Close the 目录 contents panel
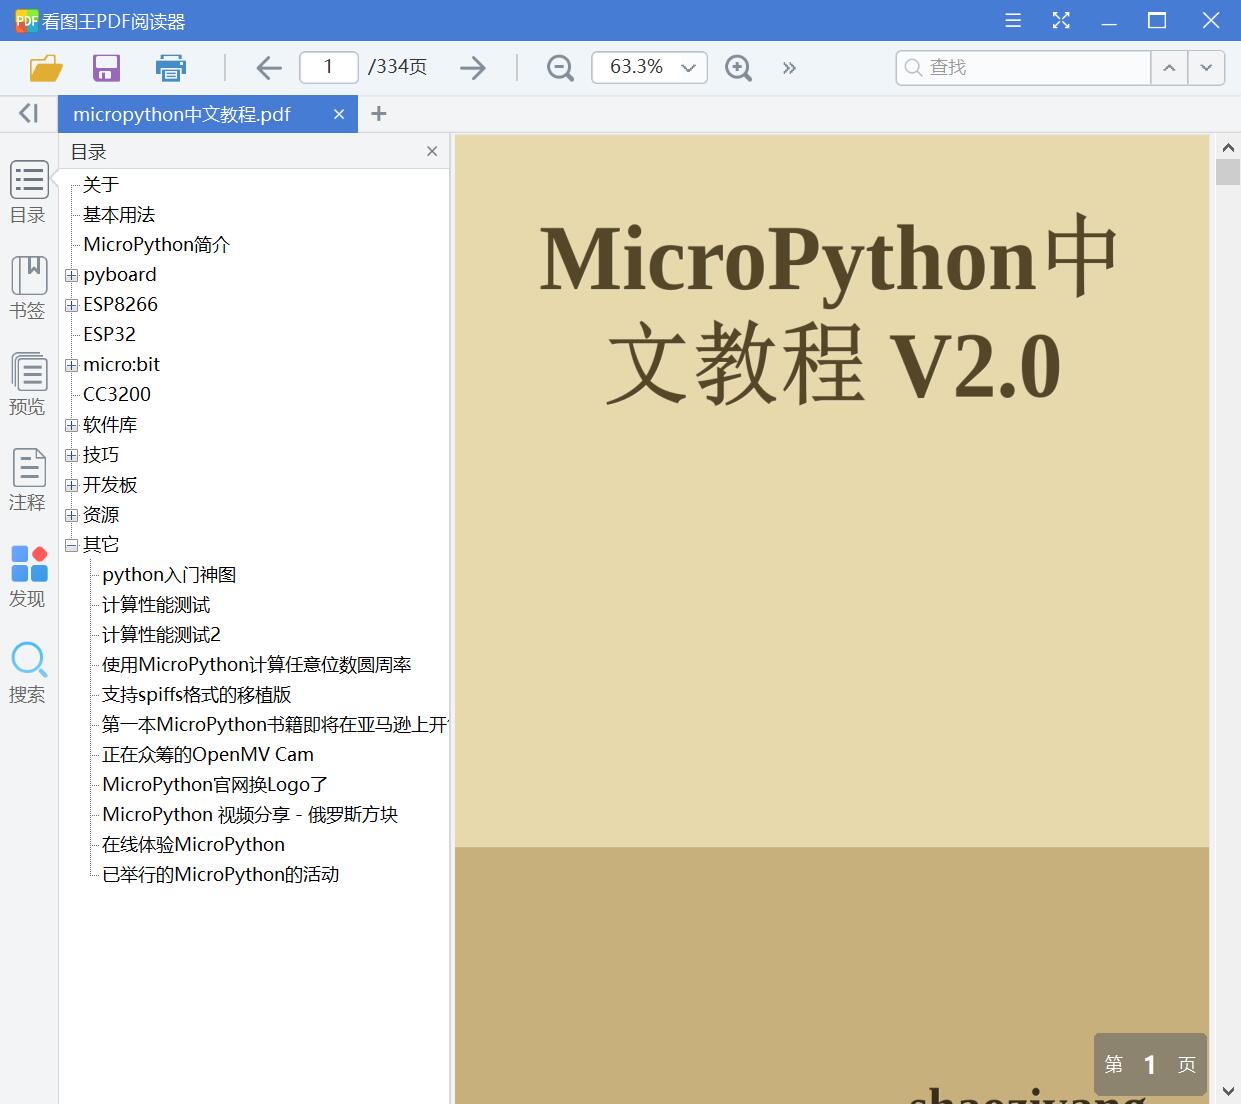Viewport: 1241px width, 1104px height. 431,151
